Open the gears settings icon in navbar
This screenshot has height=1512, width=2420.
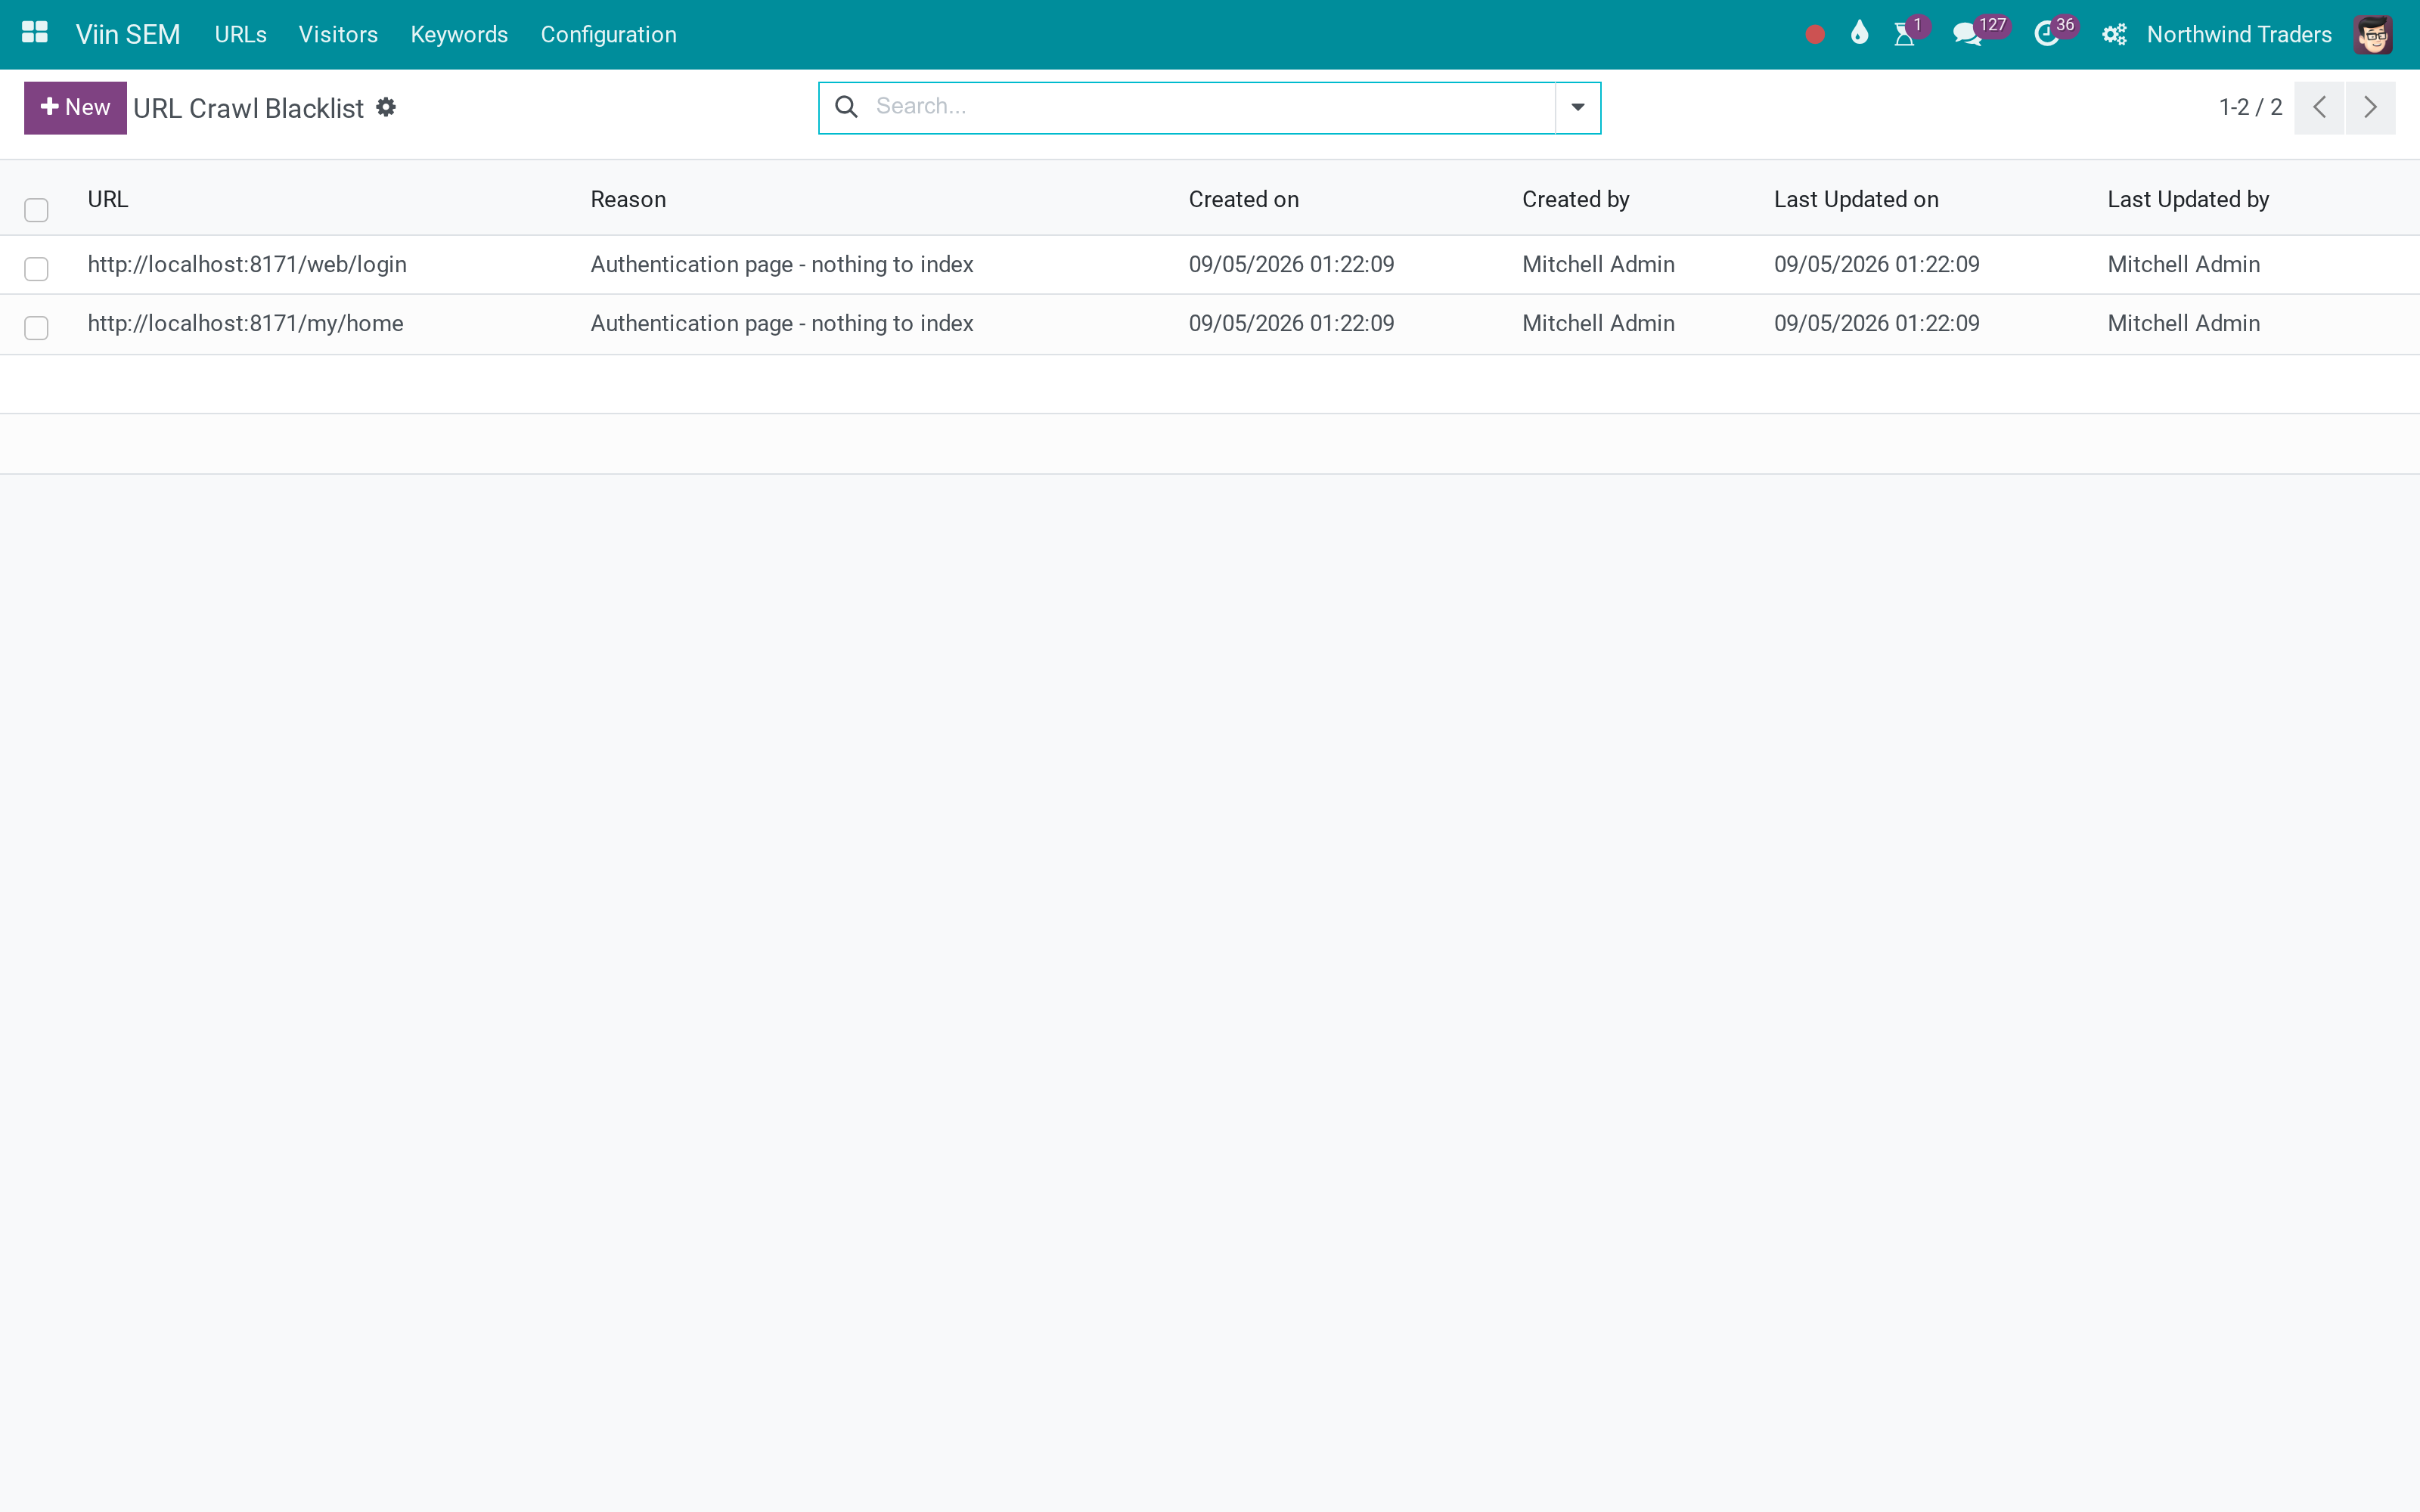coord(2114,35)
